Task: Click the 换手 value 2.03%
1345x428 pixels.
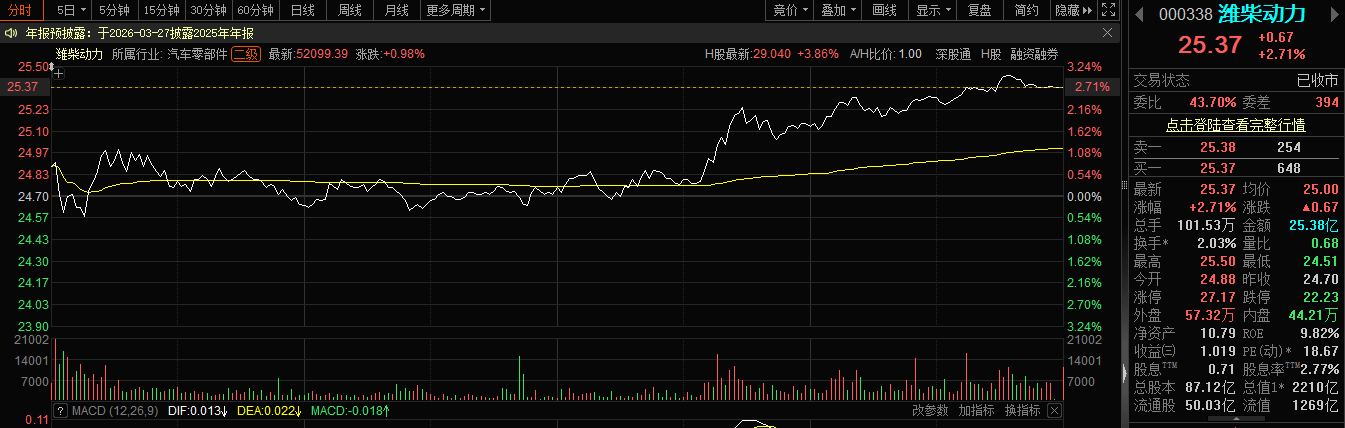Action: click(1217, 243)
